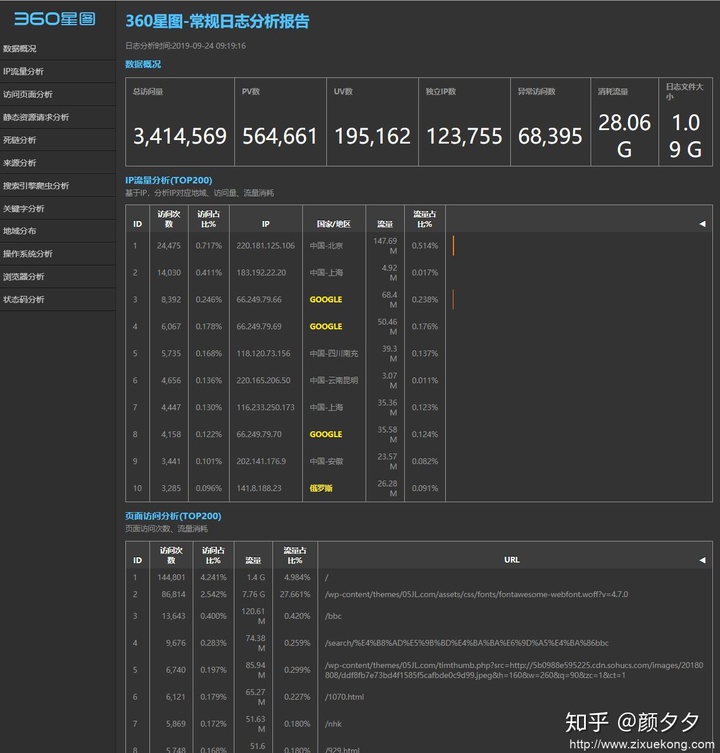Click the report title 360星图-常规日志分析报告
Image resolution: width=720 pixels, height=753 pixels.
(x=218, y=21)
